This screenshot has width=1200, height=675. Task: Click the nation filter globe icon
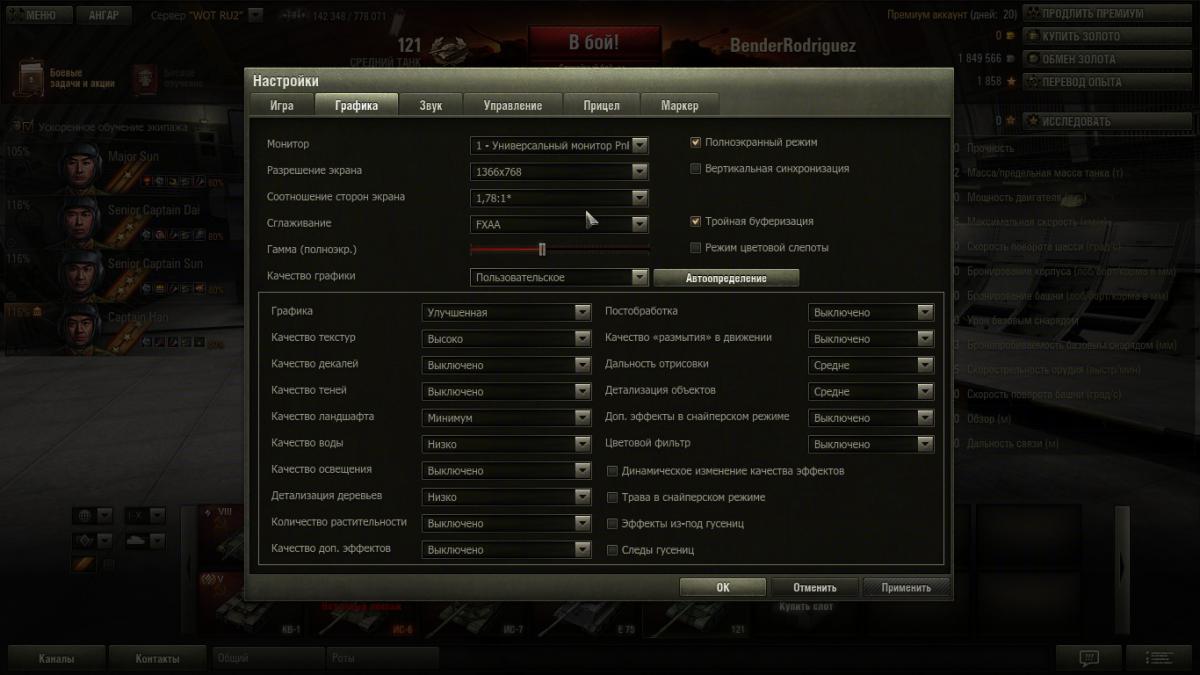(x=86, y=515)
